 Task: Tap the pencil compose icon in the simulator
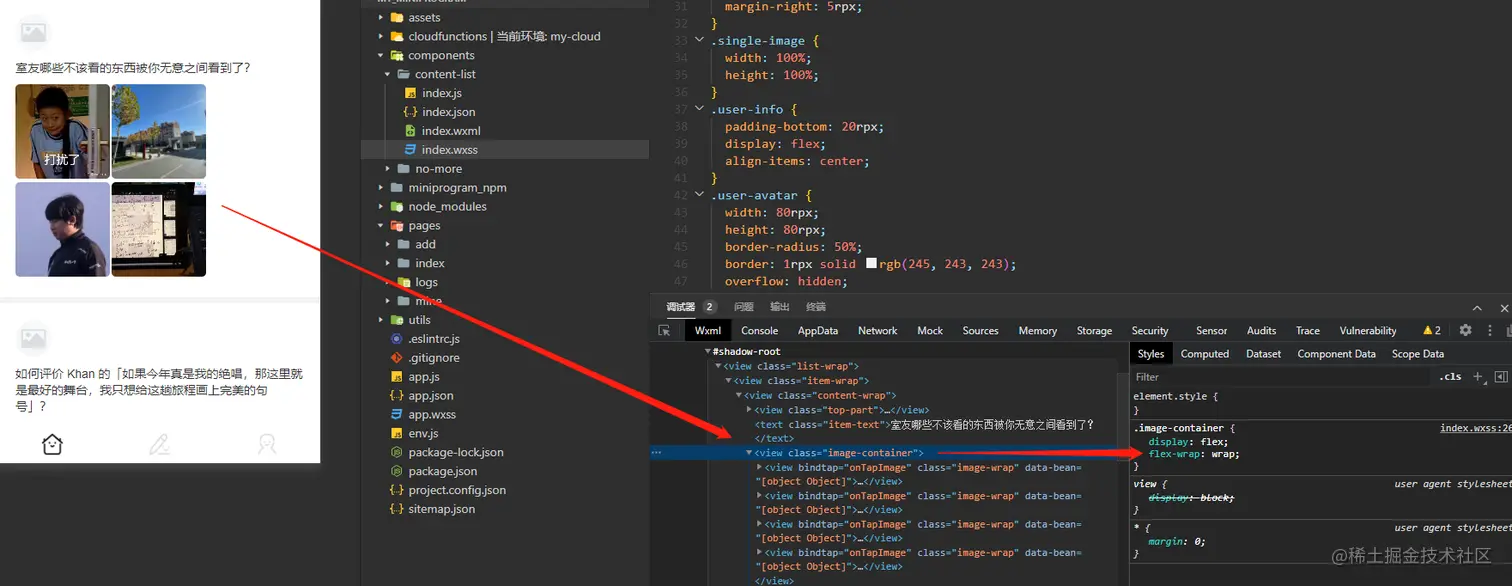(159, 444)
